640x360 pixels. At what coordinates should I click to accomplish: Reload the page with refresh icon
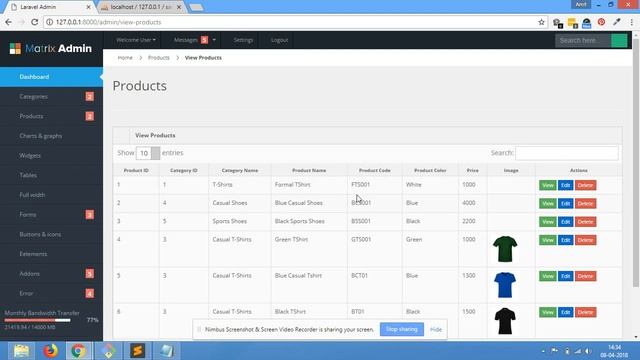tap(35, 22)
